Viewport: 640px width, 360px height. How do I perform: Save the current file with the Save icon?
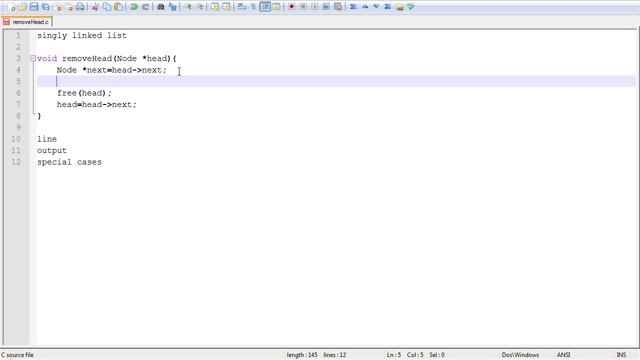(34, 7)
